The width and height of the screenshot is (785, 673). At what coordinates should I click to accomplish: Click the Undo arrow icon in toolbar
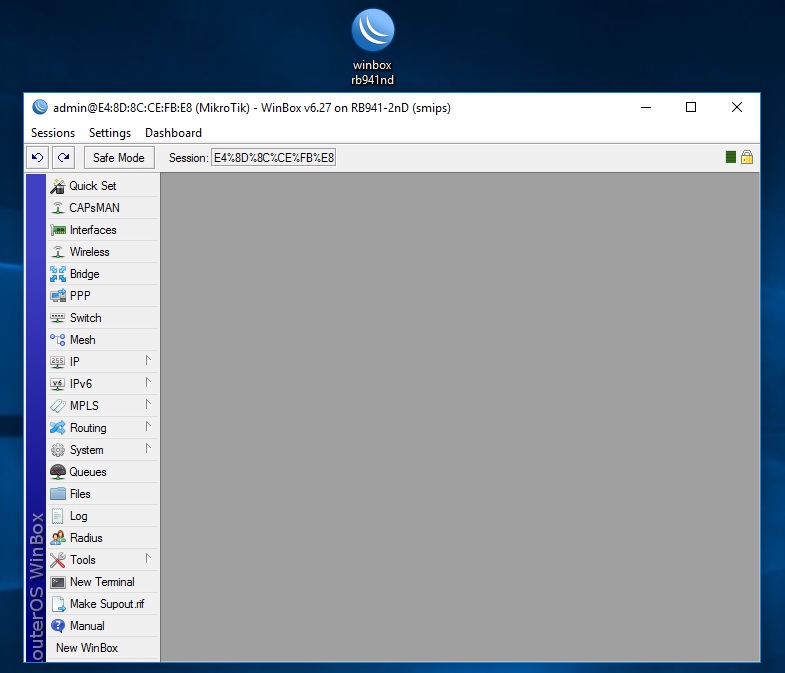coord(38,158)
